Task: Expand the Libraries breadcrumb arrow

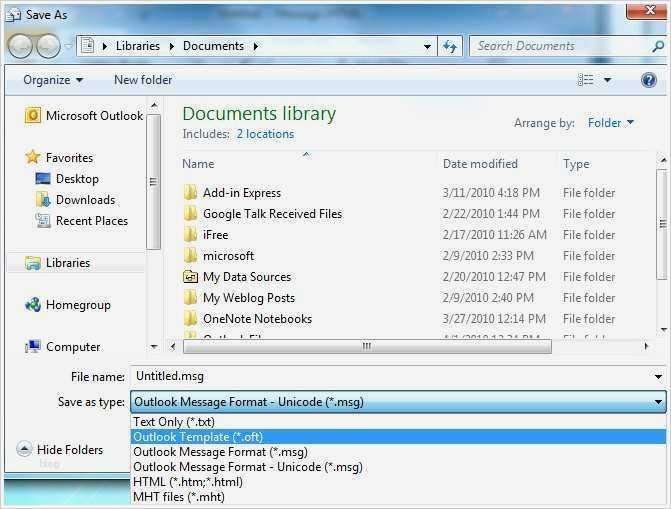Action: click(172, 46)
